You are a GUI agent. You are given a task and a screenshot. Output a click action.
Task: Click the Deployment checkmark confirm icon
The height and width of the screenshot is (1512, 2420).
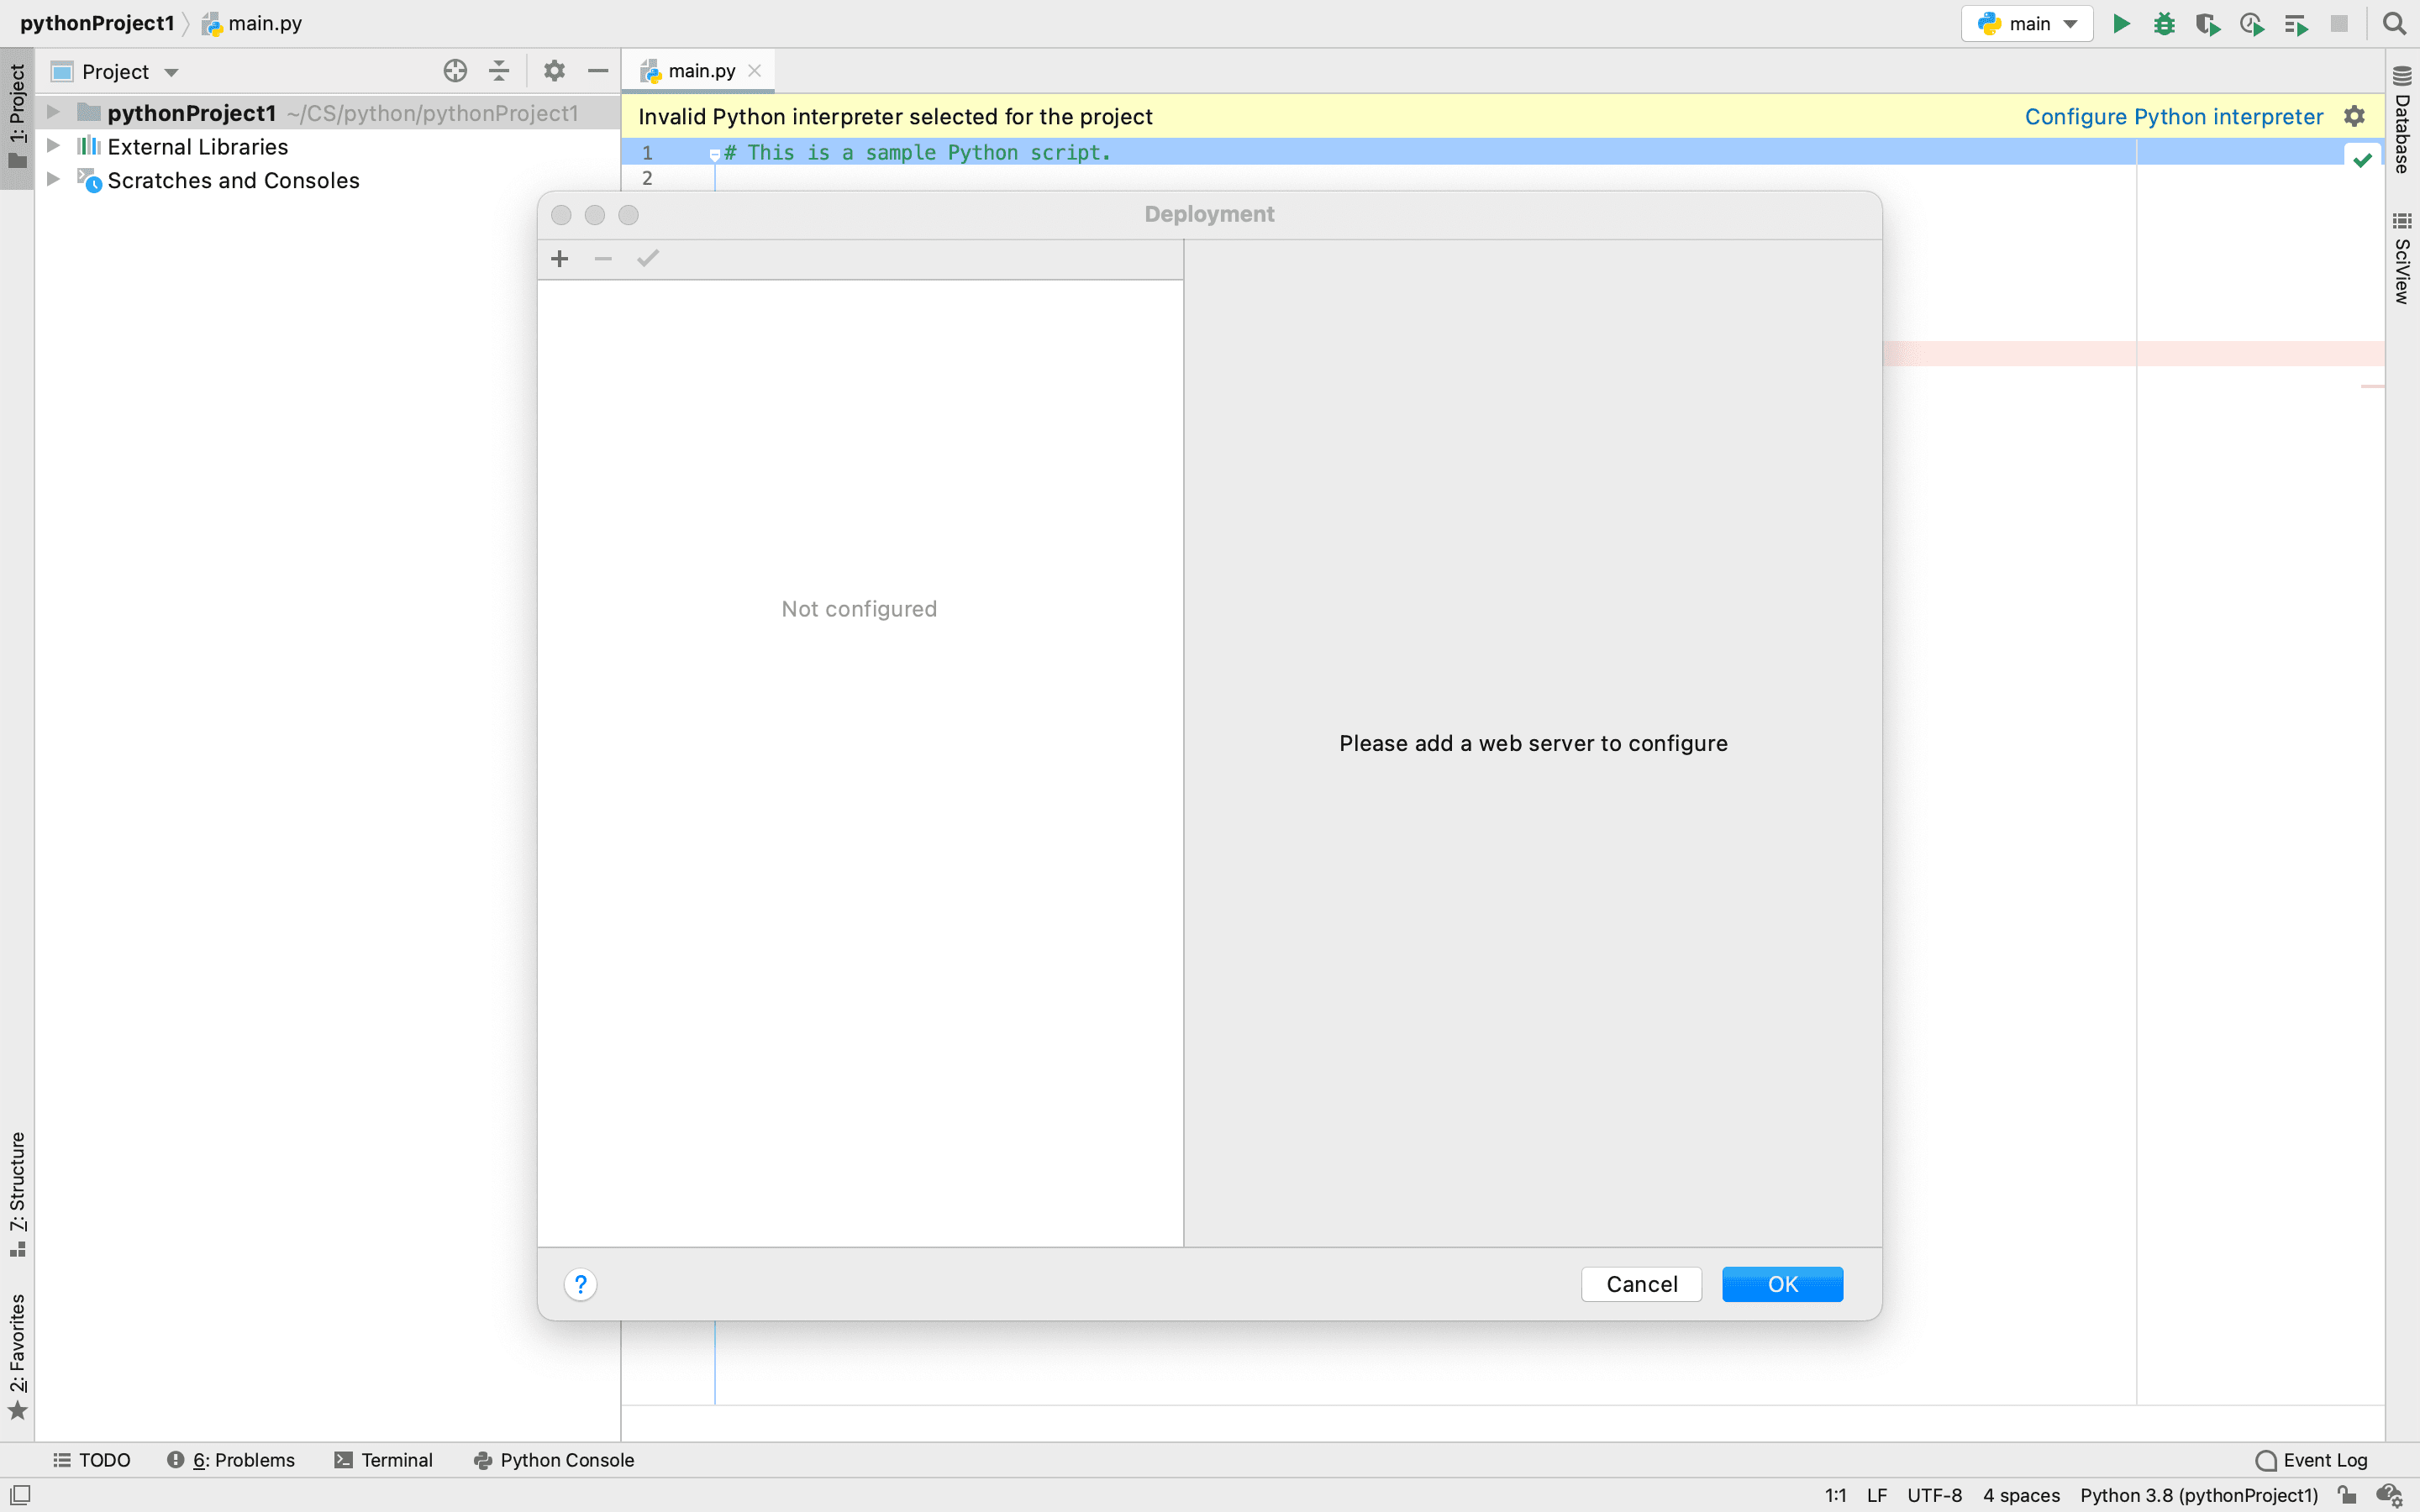click(648, 258)
